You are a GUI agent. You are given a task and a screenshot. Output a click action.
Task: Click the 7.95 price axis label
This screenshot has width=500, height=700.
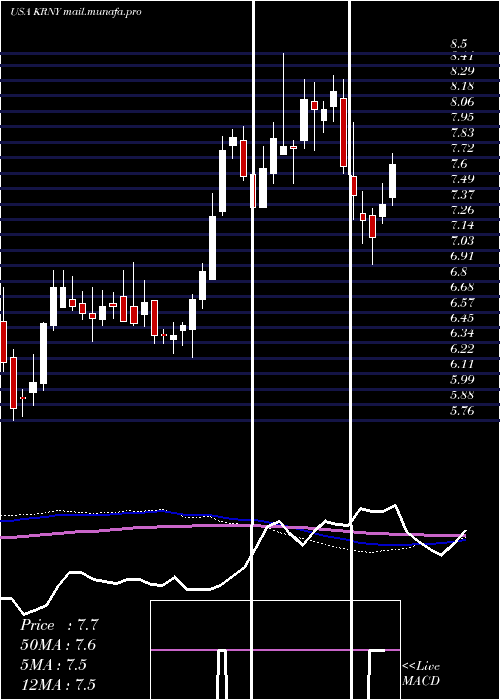(x=462, y=117)
